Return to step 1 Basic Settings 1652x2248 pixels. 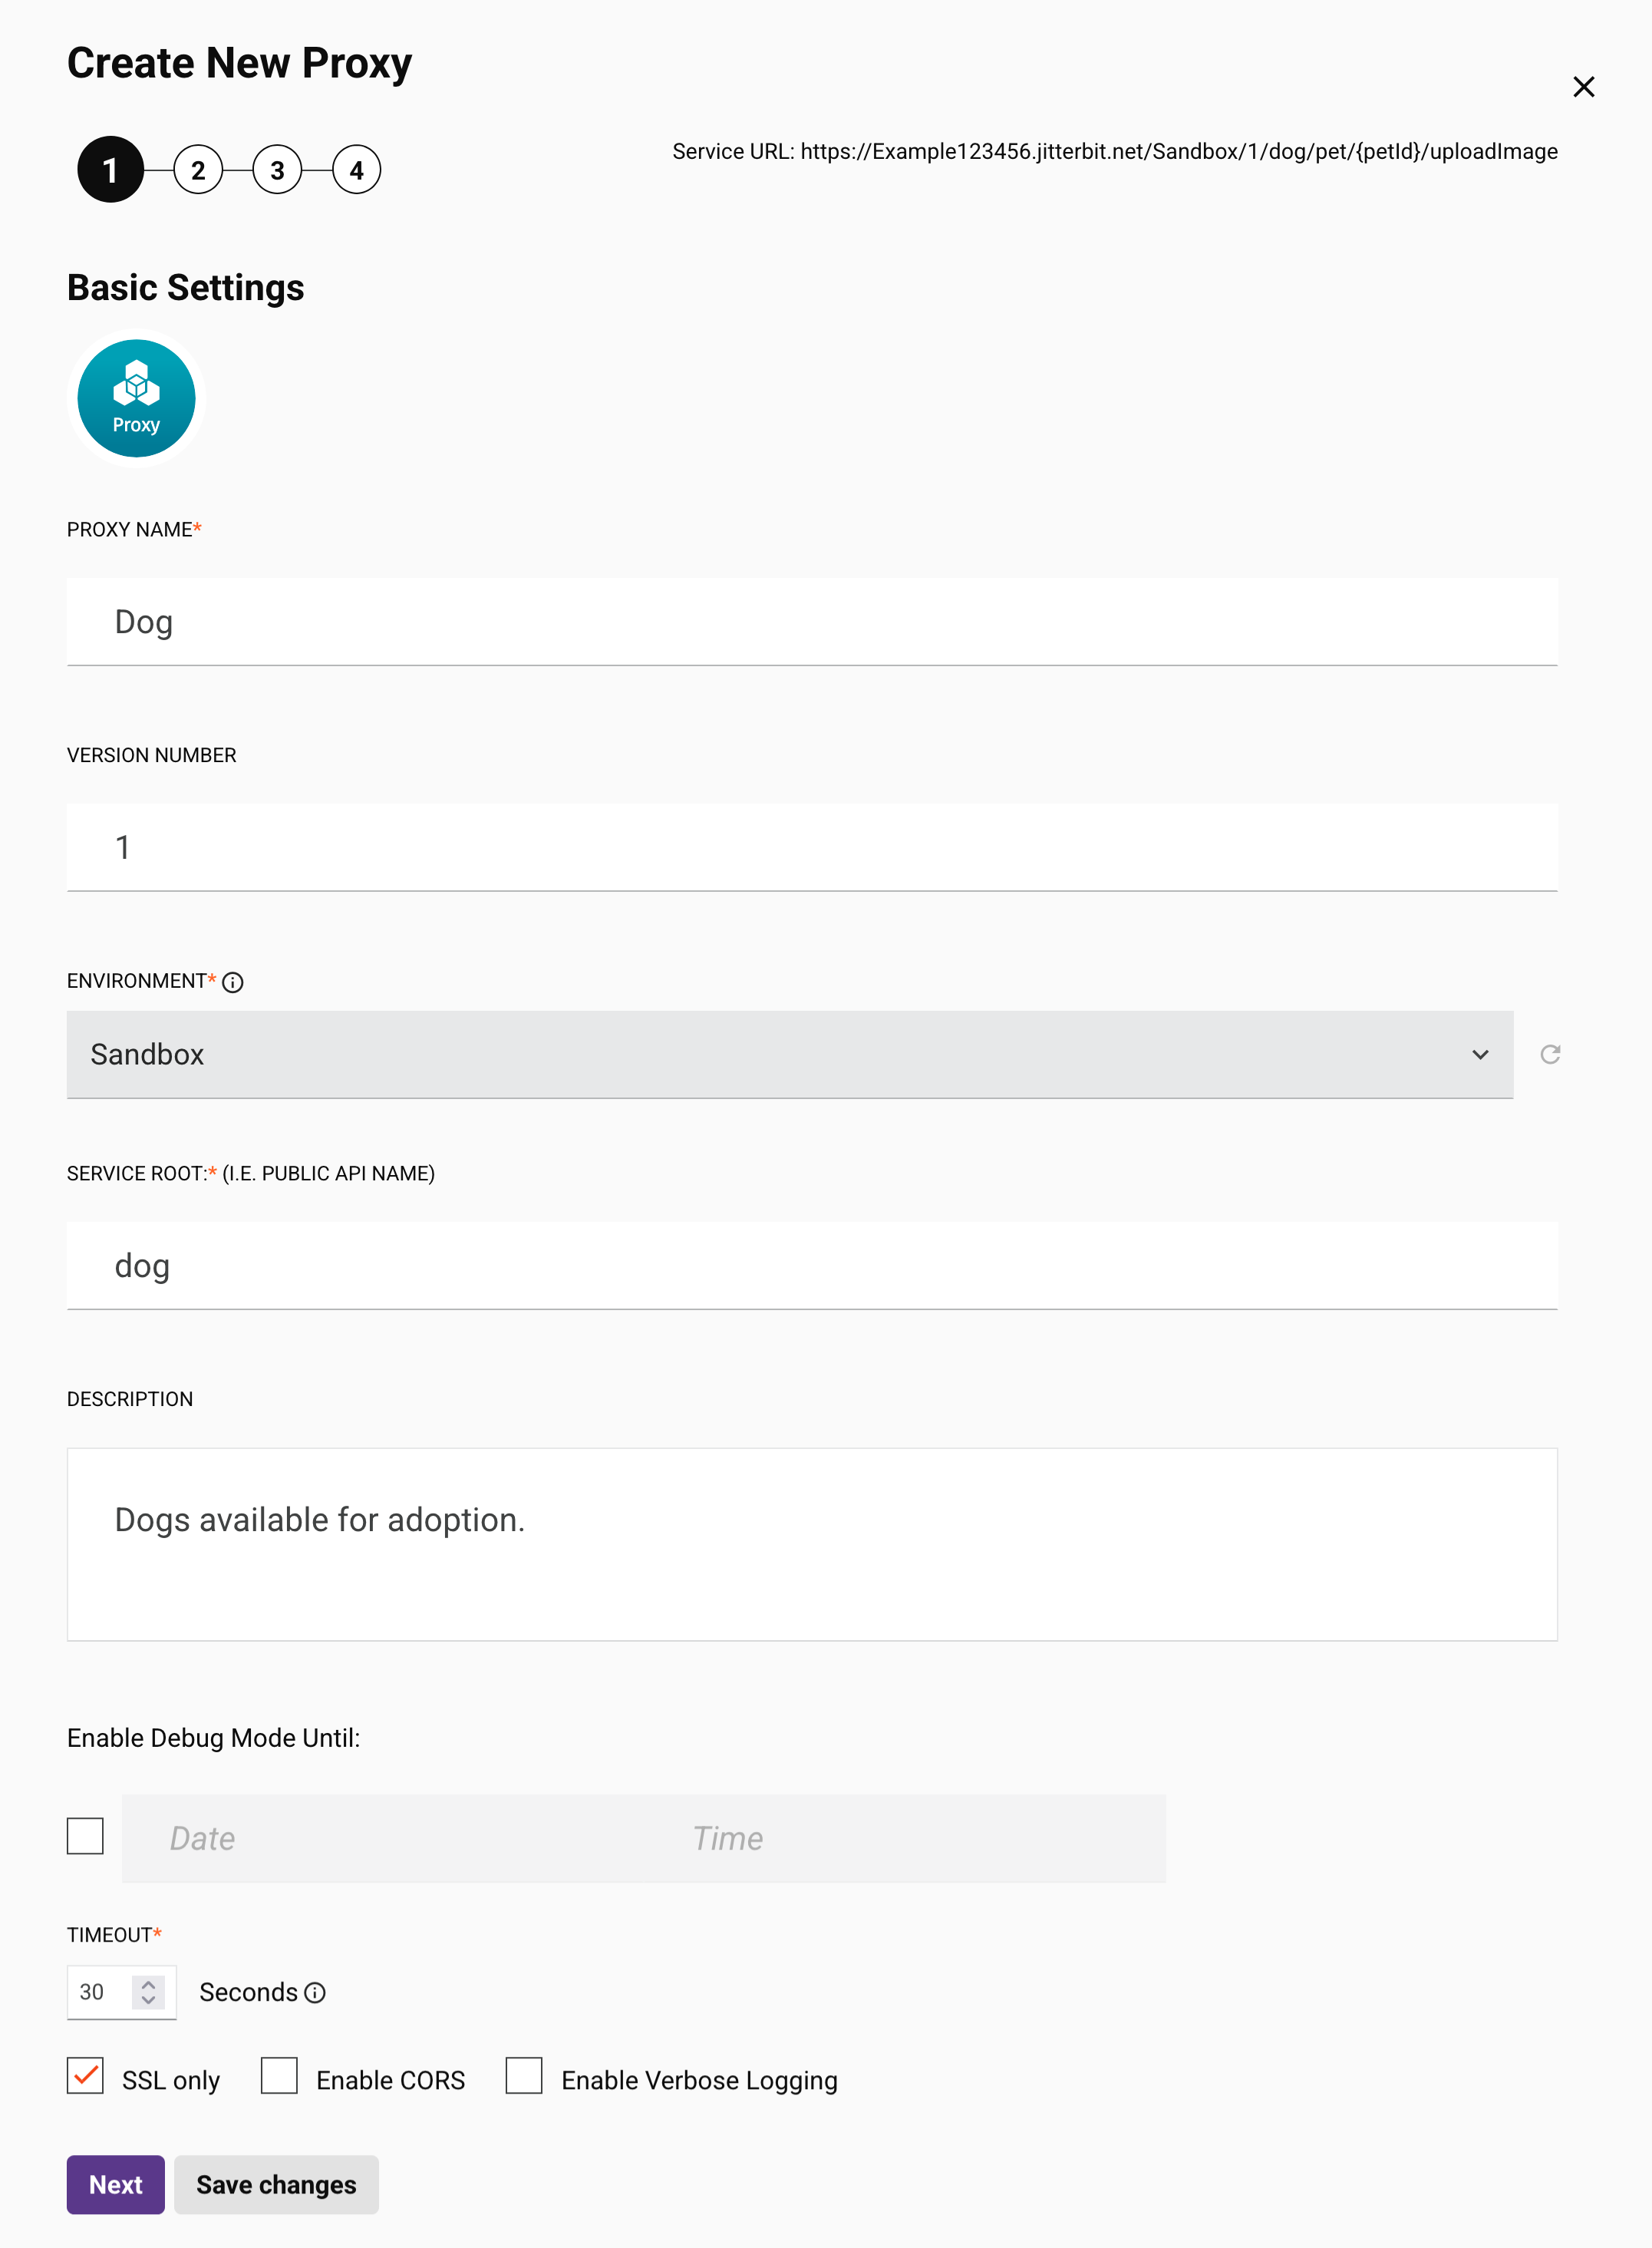110,169
